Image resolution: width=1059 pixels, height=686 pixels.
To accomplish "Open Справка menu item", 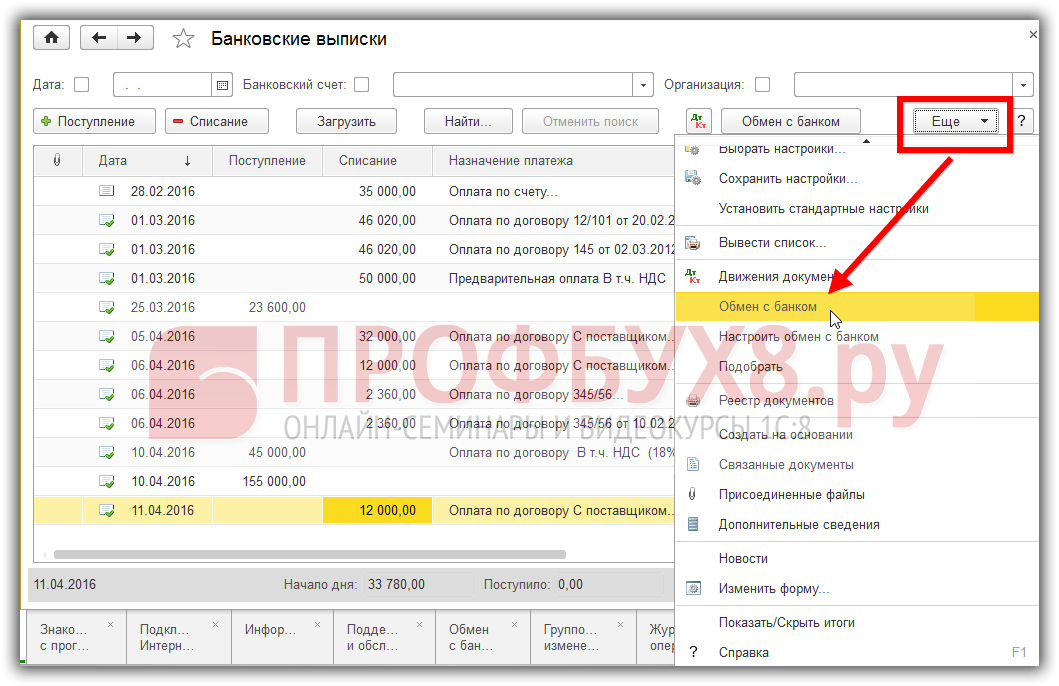I will coord(856,652).
